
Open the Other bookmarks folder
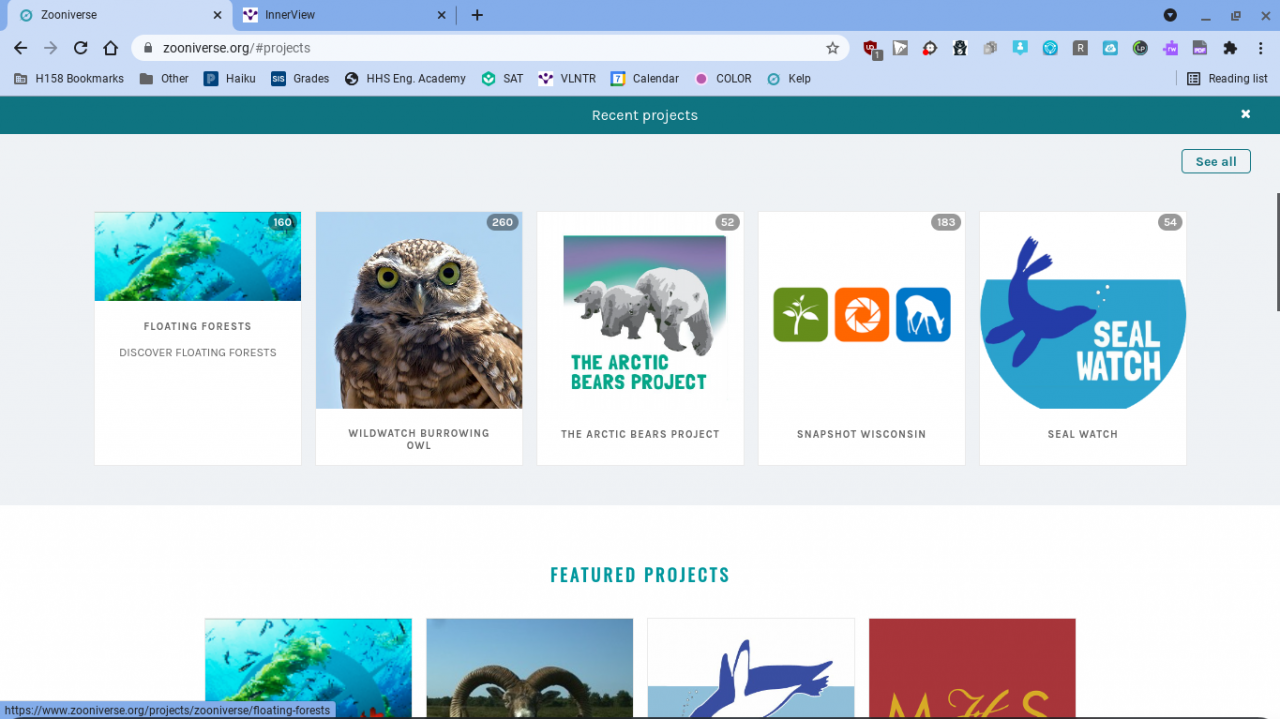164,78
